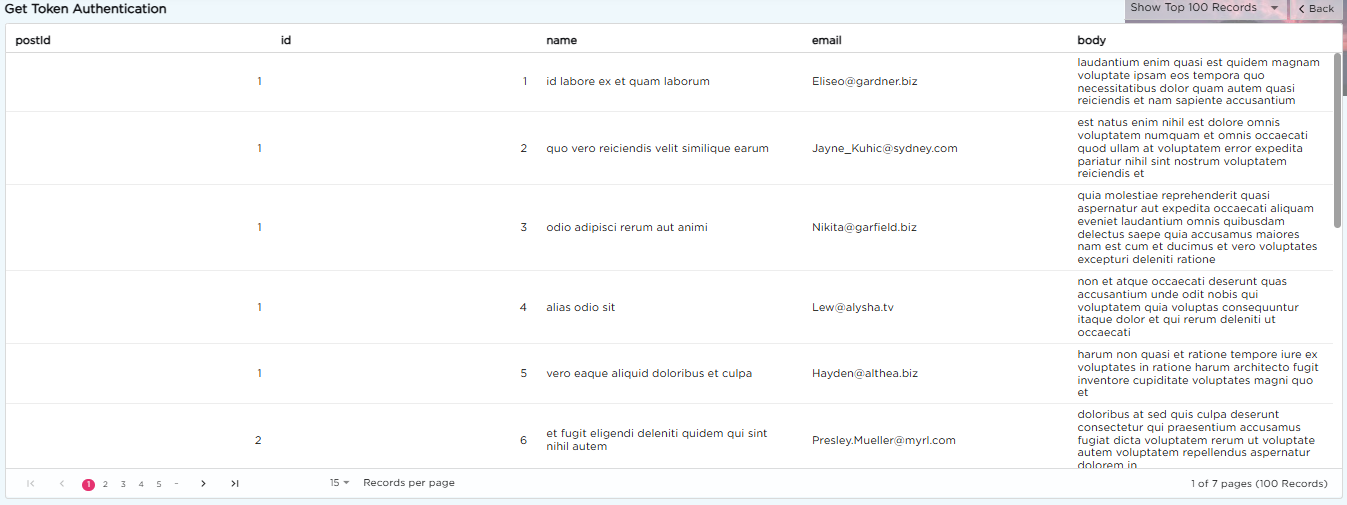Go to page 3
Viewport: 1347px width, 505px height.
[x=123, y=484]
